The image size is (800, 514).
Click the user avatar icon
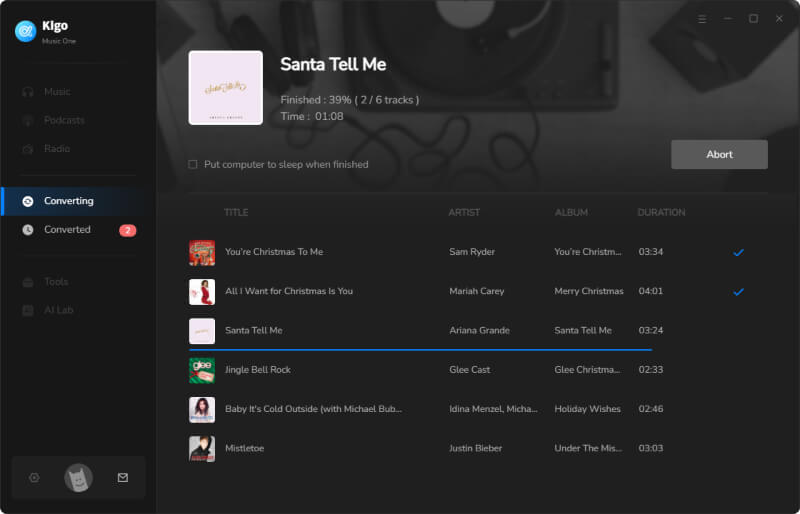(x=79, y=478)
